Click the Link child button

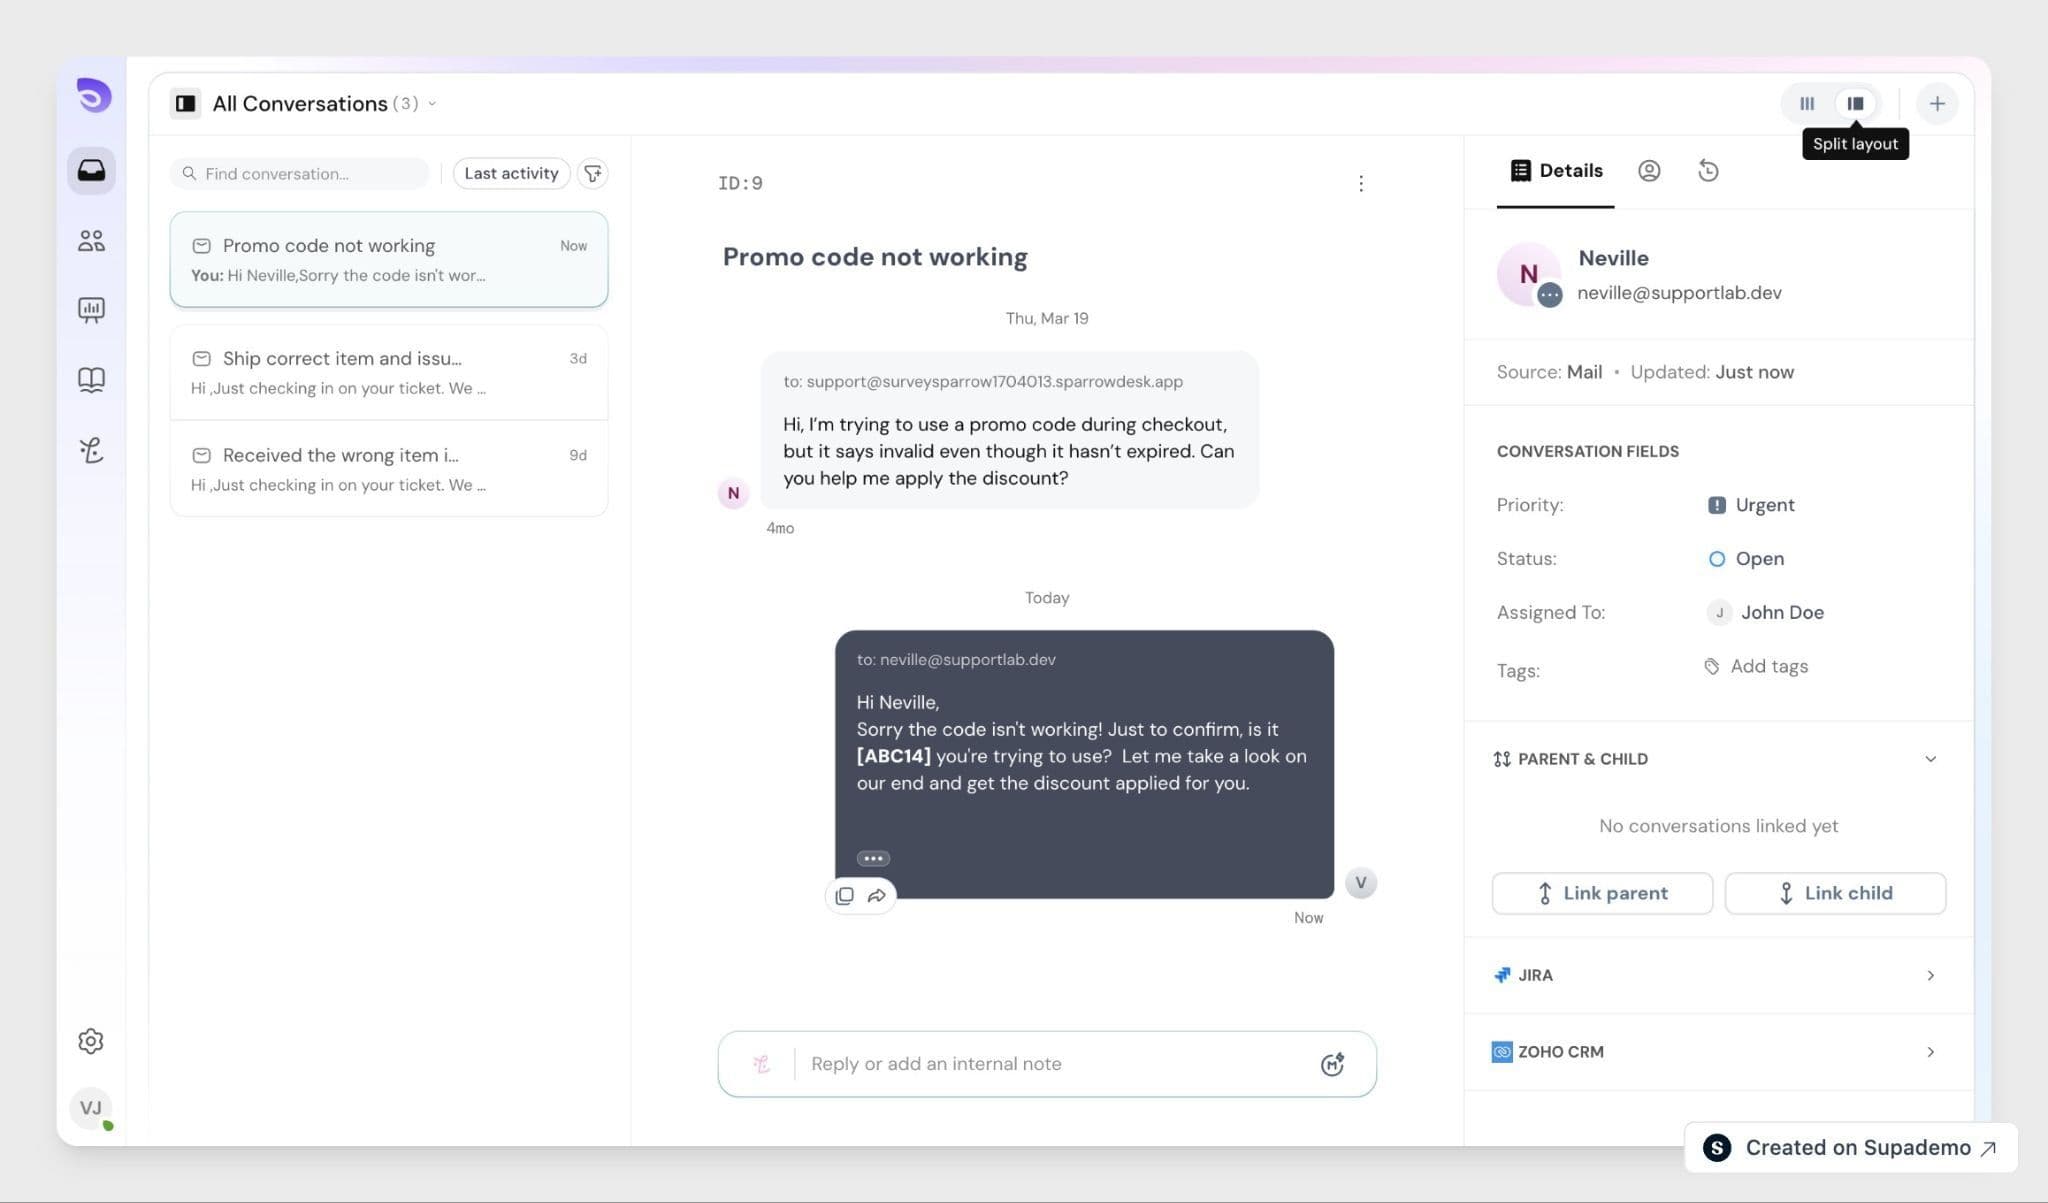point(1835,893)
